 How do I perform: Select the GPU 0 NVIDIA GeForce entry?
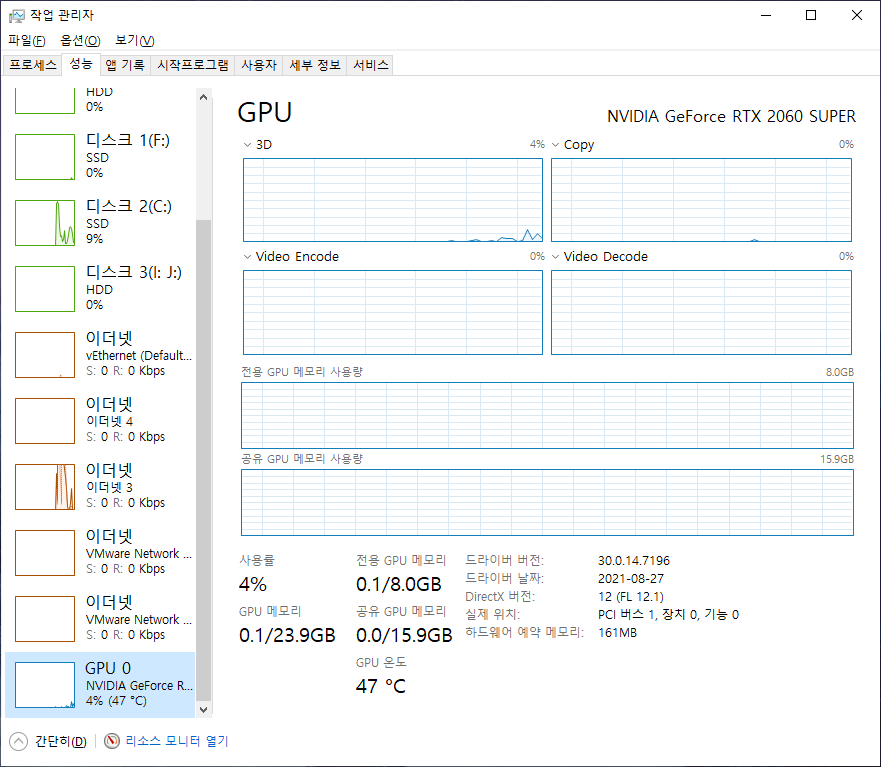[x=100, y=684]
